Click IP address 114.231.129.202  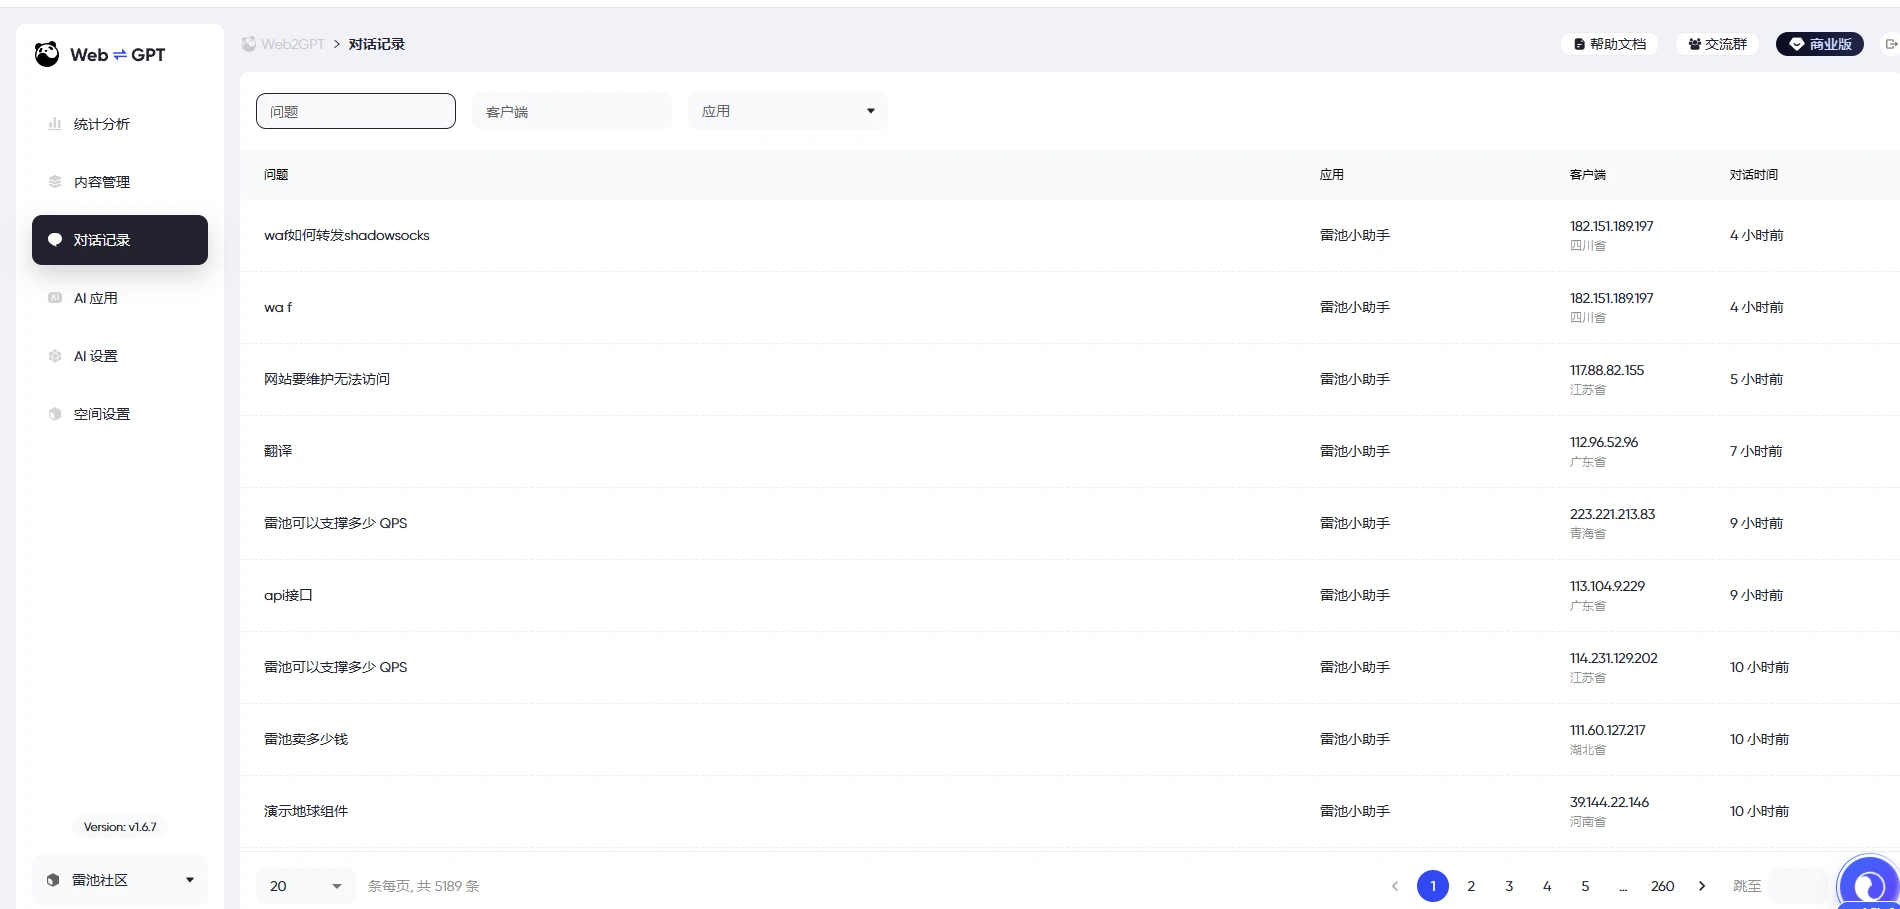(1614, 658)
